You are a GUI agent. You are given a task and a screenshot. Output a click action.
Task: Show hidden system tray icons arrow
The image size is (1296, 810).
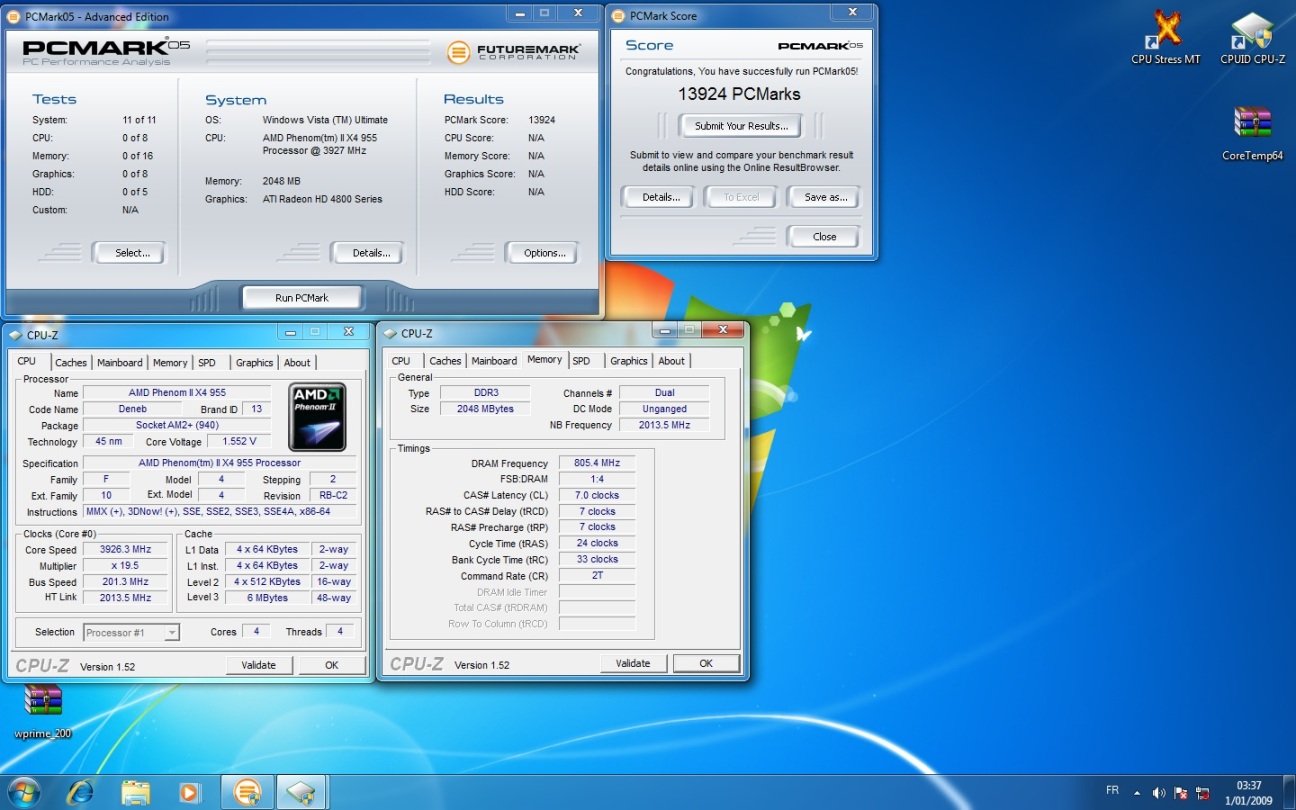[x=1137, y=792]
